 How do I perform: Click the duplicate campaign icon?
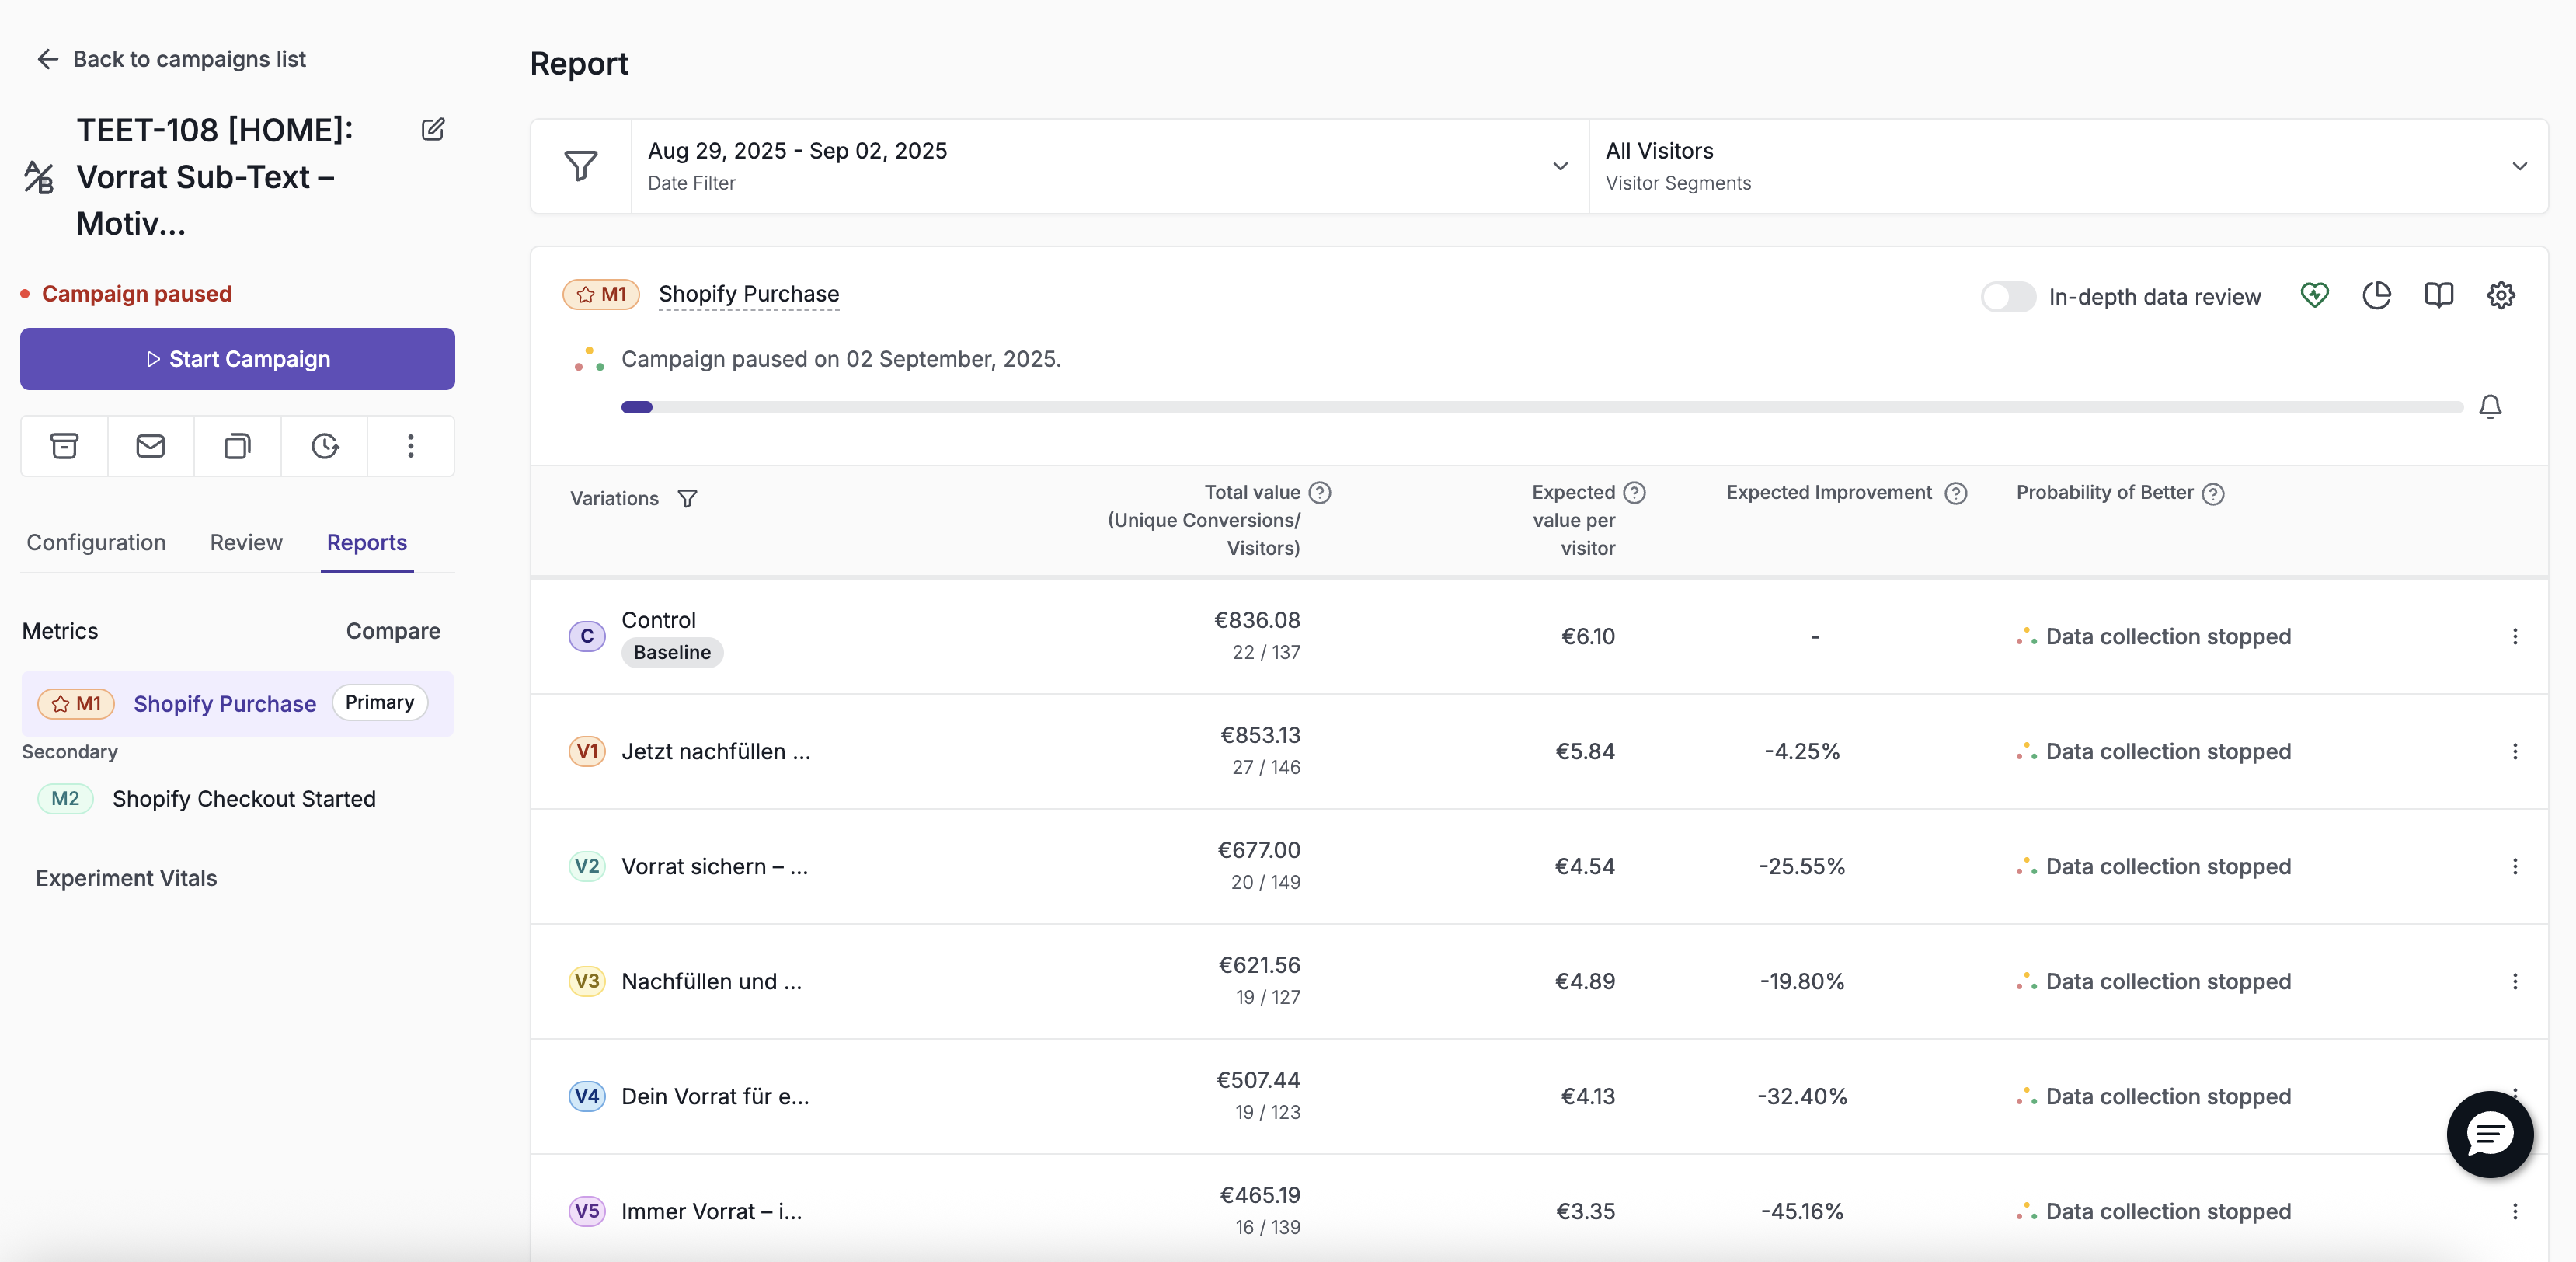(237, 446)
